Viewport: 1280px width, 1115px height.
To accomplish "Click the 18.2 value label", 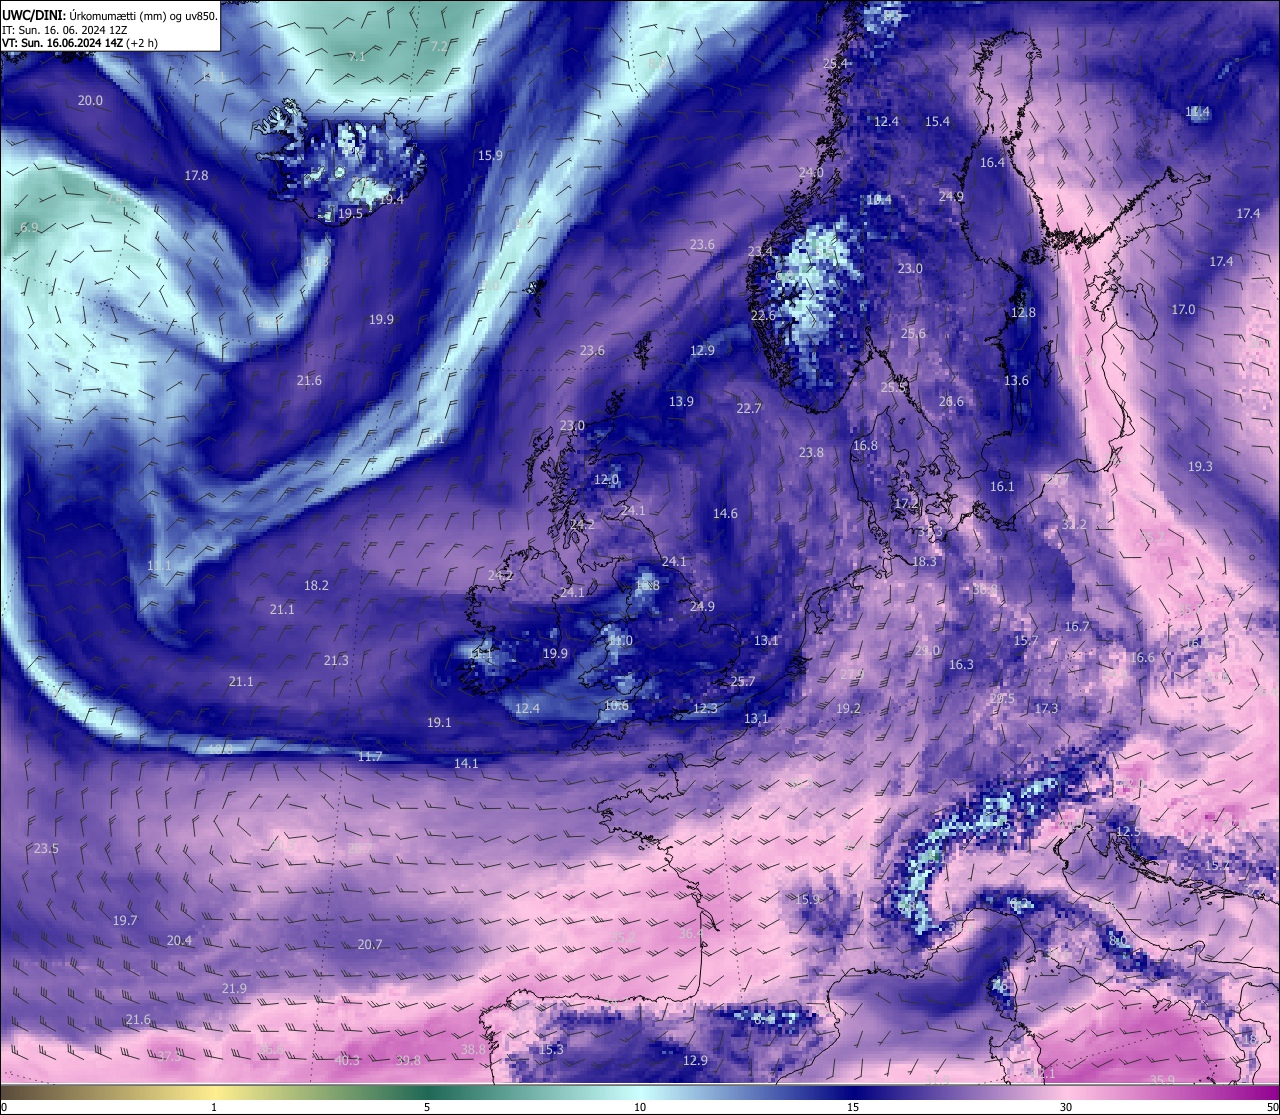I will [x=316, y=586].
